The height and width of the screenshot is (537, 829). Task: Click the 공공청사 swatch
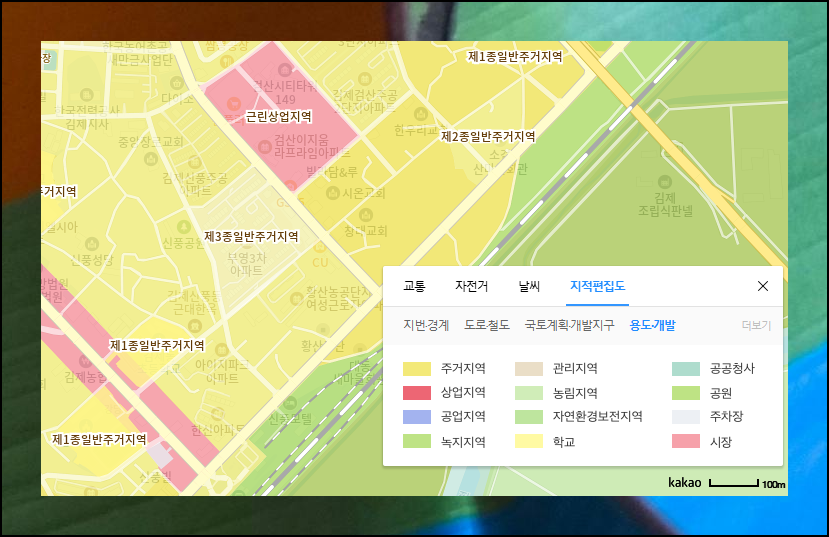click(x=686, y=368)
